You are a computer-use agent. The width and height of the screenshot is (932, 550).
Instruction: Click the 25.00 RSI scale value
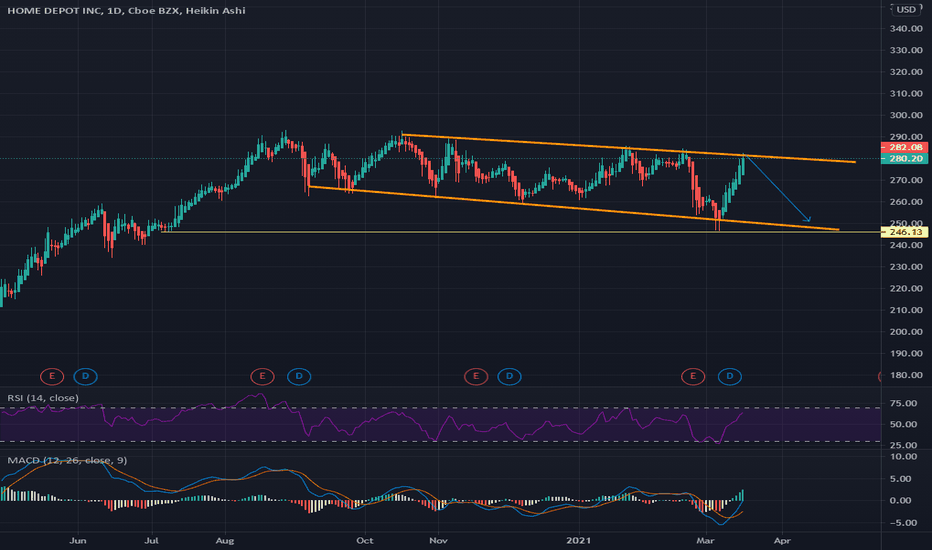(903, 445)
